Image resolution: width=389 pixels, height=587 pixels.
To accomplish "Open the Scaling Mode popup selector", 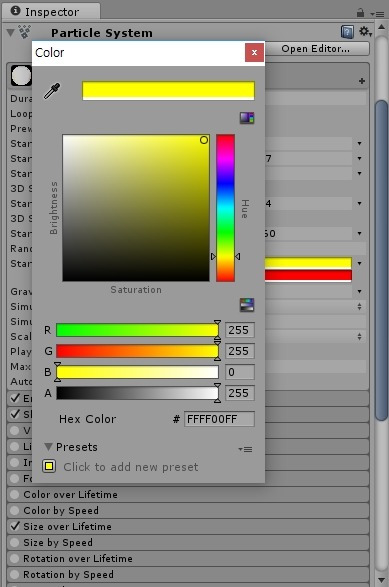I will [x=316, y=337].
